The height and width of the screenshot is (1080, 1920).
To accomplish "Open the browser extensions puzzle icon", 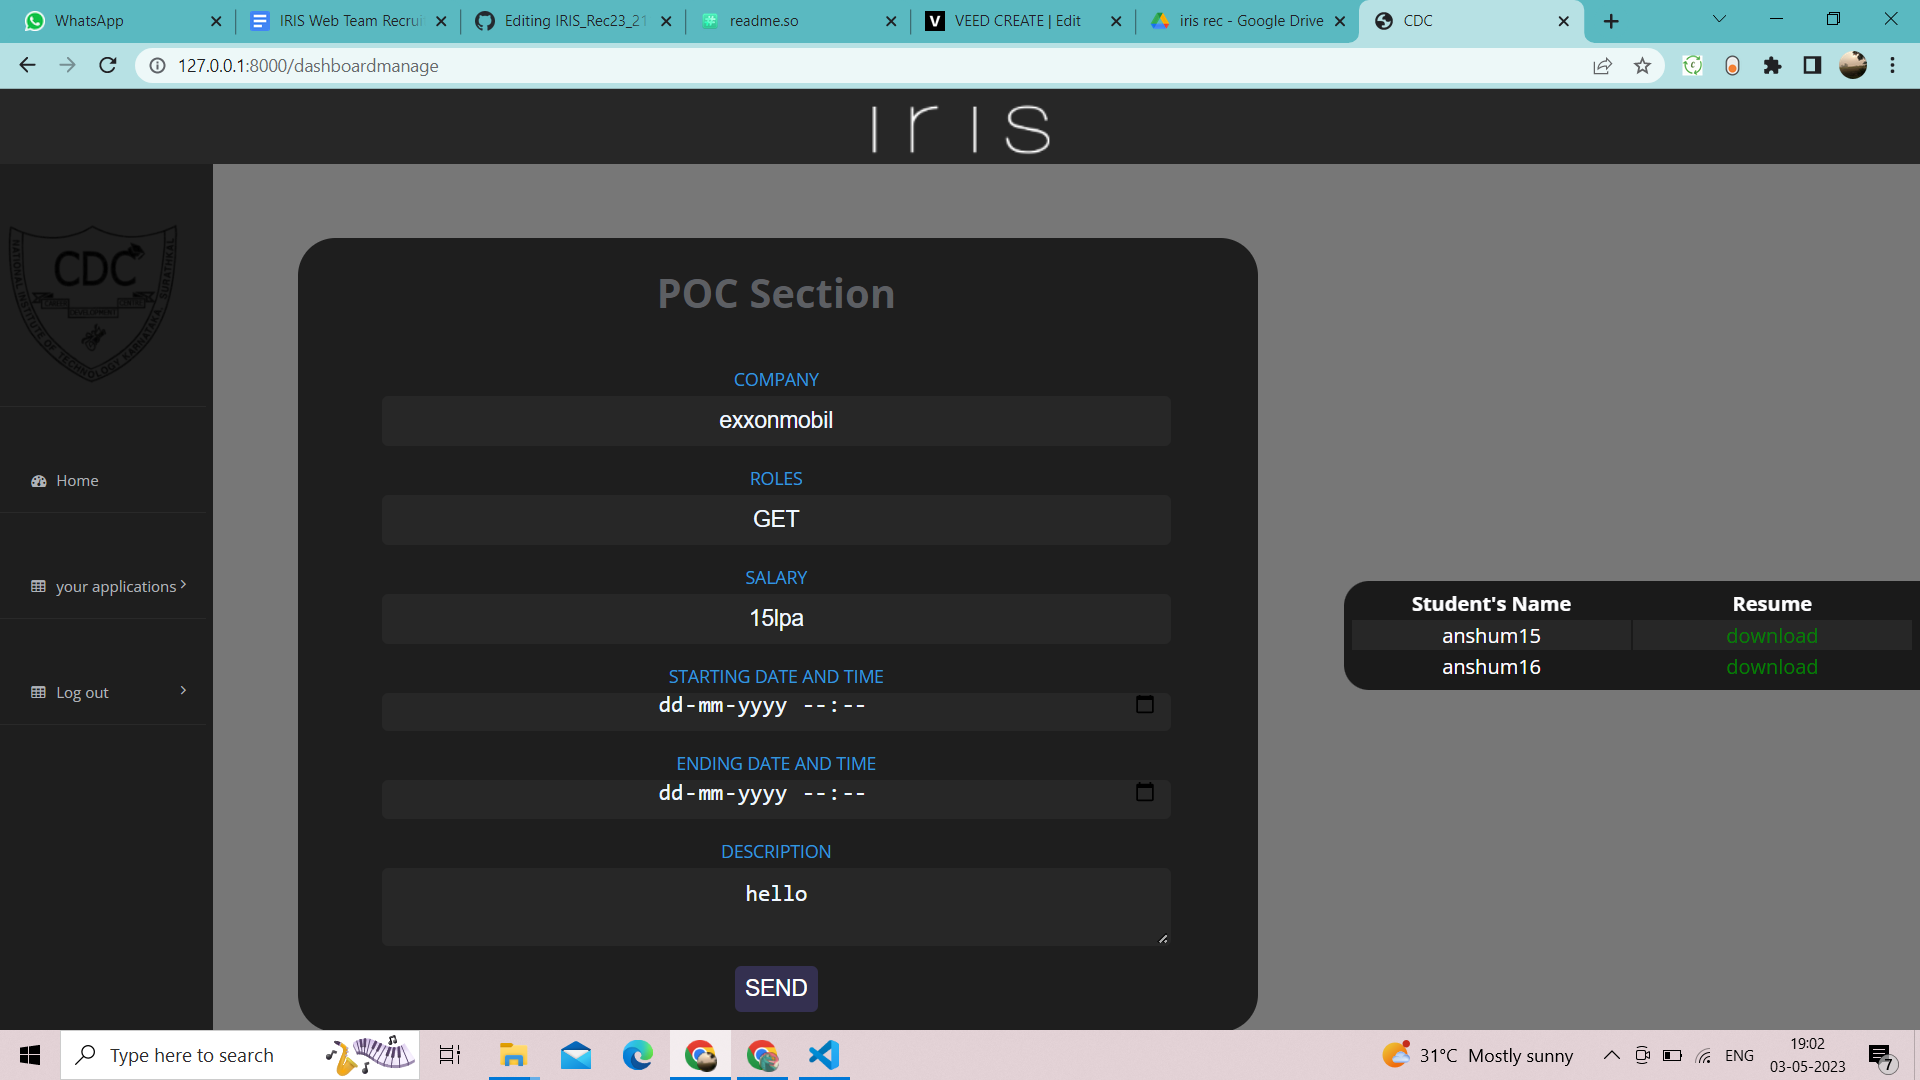I will coord(1772,66).
